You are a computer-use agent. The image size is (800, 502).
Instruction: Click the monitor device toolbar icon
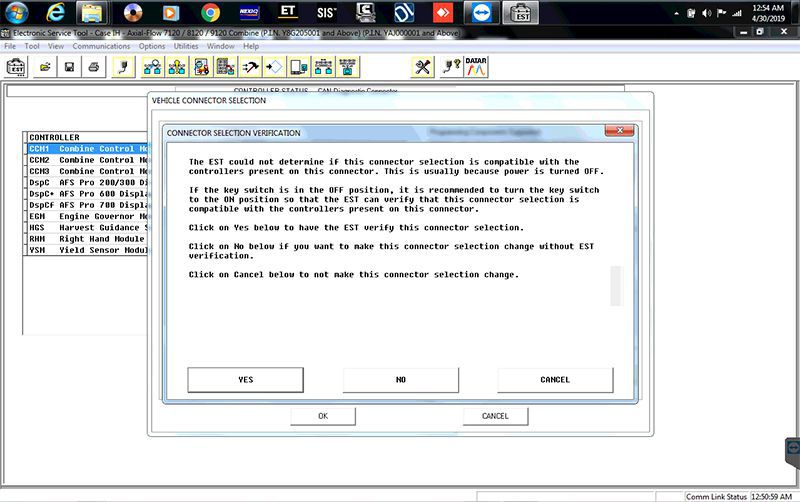click(x=299, y=67)
